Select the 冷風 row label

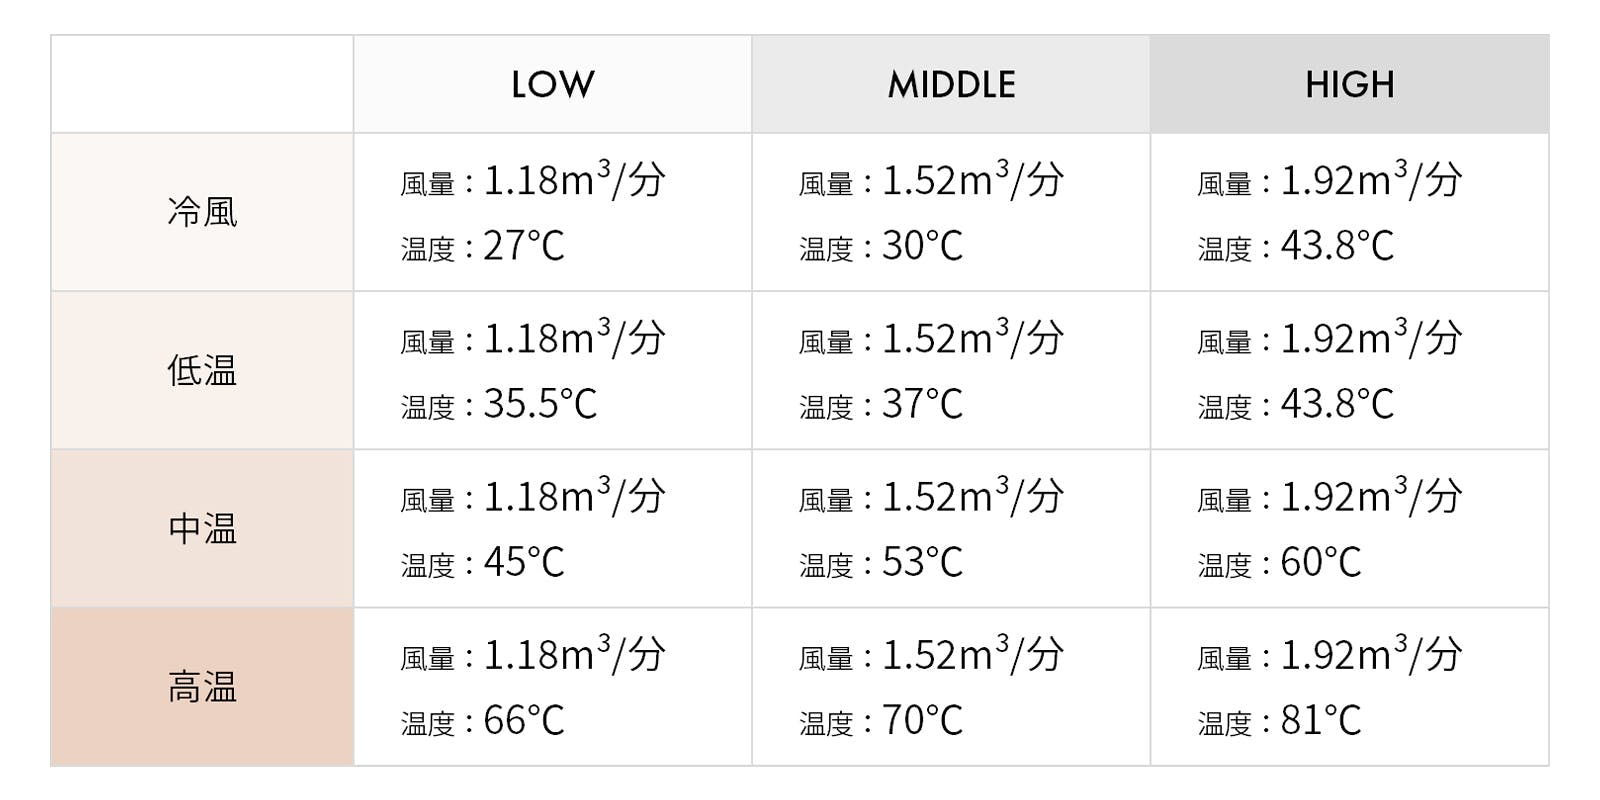tap(202, 212)
